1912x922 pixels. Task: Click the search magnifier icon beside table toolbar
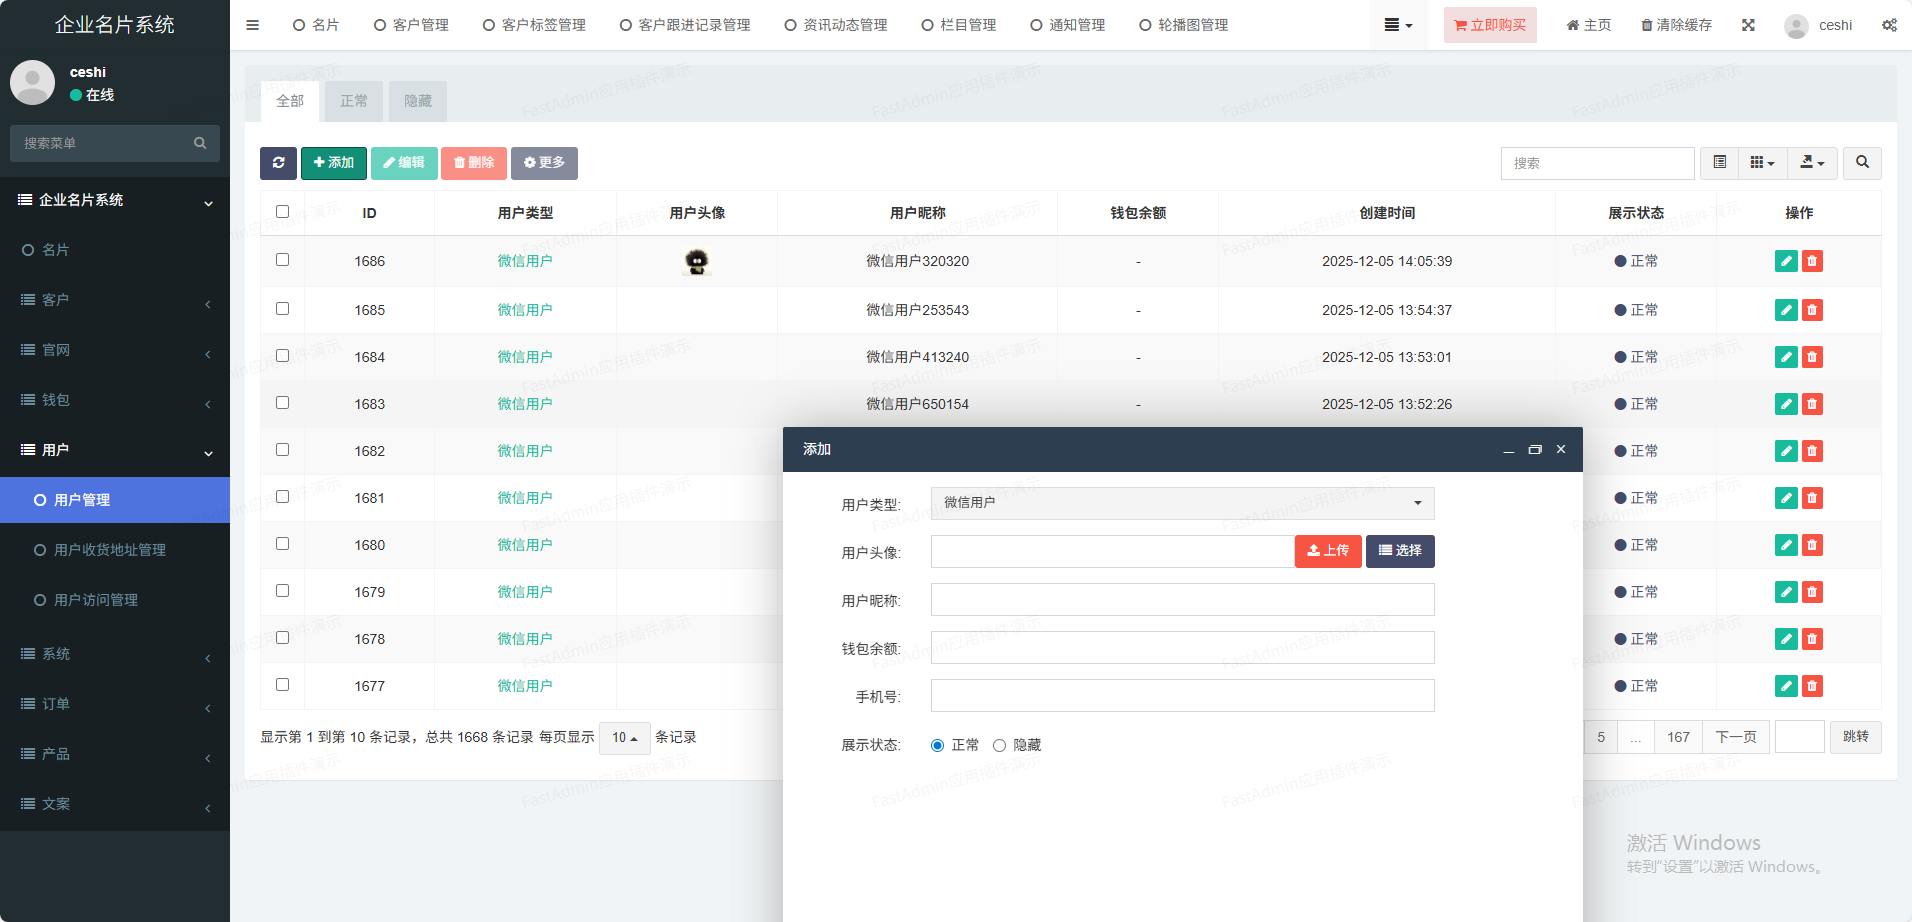click(1862, 163)
